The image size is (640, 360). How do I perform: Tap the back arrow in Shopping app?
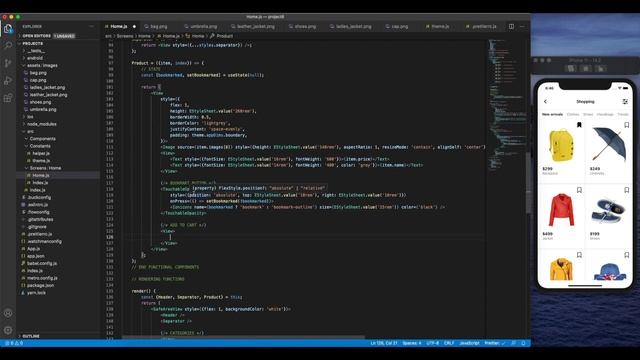click(545, 102)
